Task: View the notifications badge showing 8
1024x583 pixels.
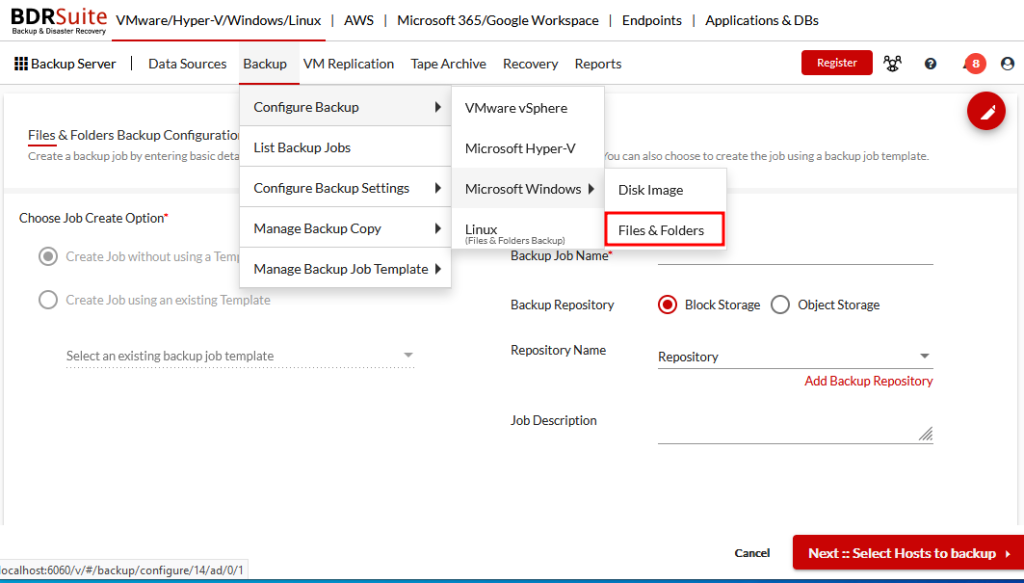Action: tap(975, 63)
